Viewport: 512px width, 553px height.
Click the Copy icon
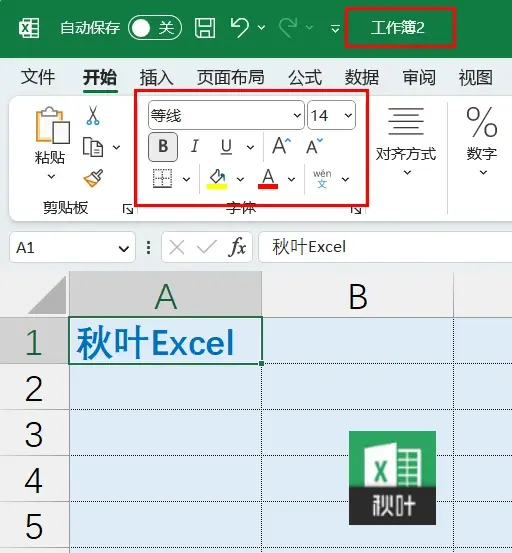(93, 147)
